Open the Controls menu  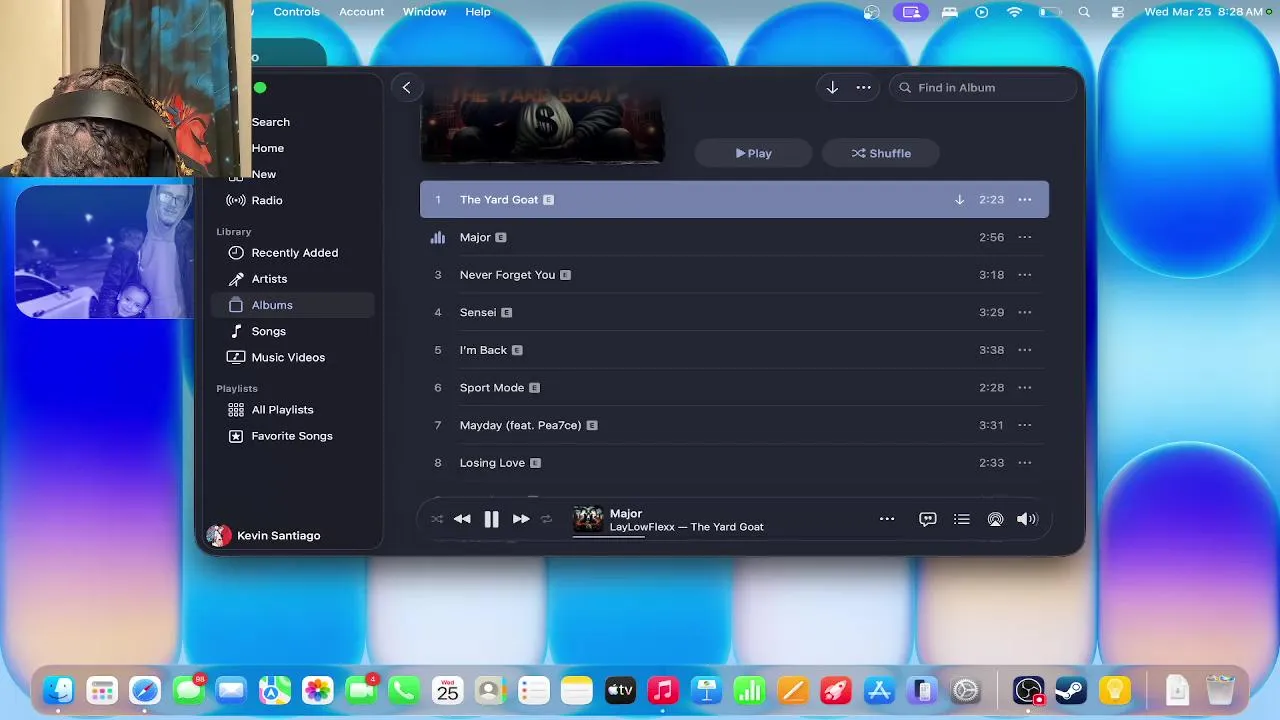coord(297,12)
